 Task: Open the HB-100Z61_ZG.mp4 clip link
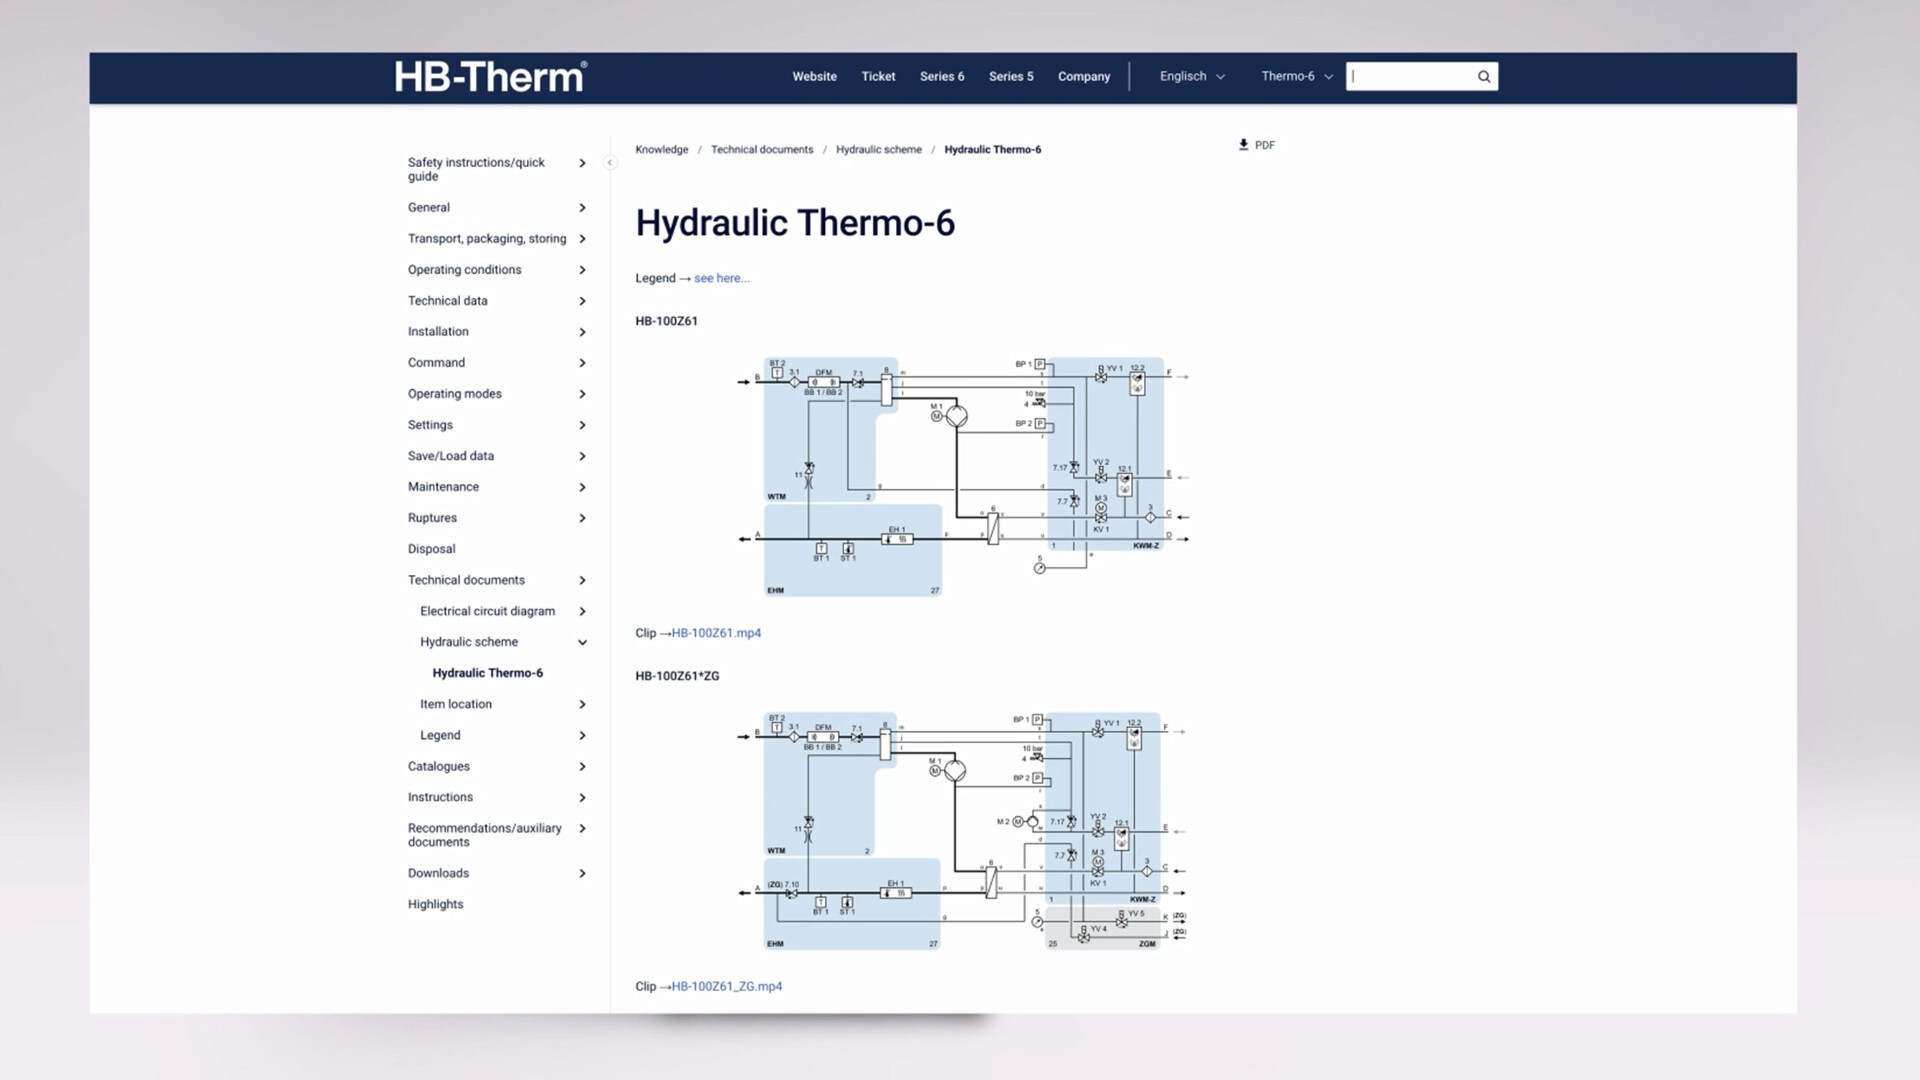pyautogui.click(x=727, y=986)
